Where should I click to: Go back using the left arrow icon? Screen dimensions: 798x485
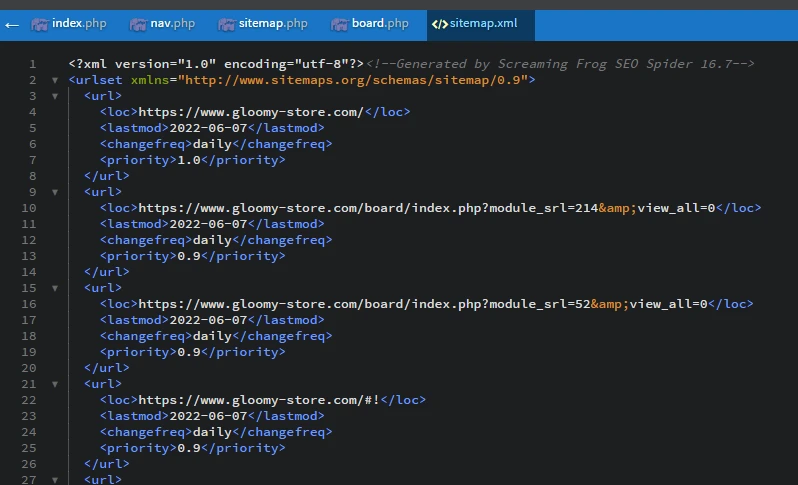coord(12,24)
